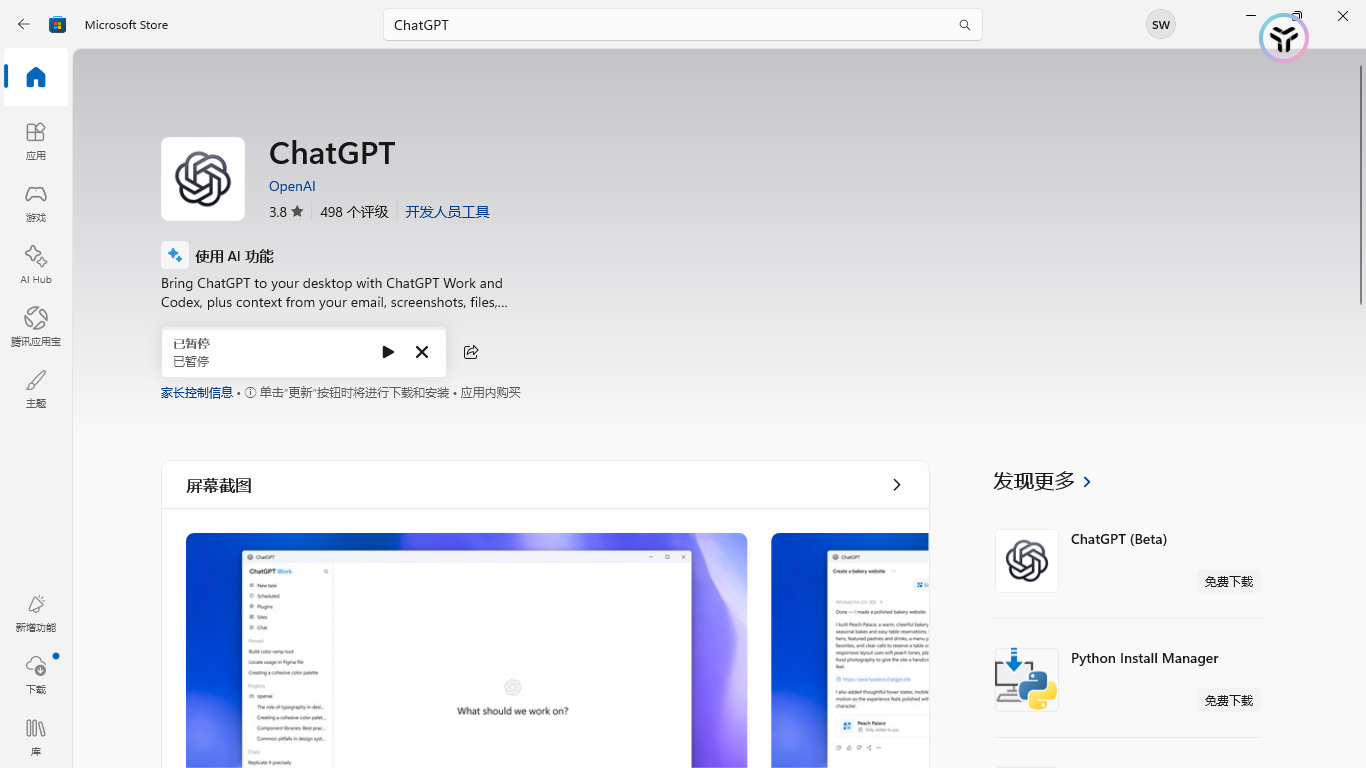
Task: Open the 应用 (Apps) section
Action: (36, 141)
